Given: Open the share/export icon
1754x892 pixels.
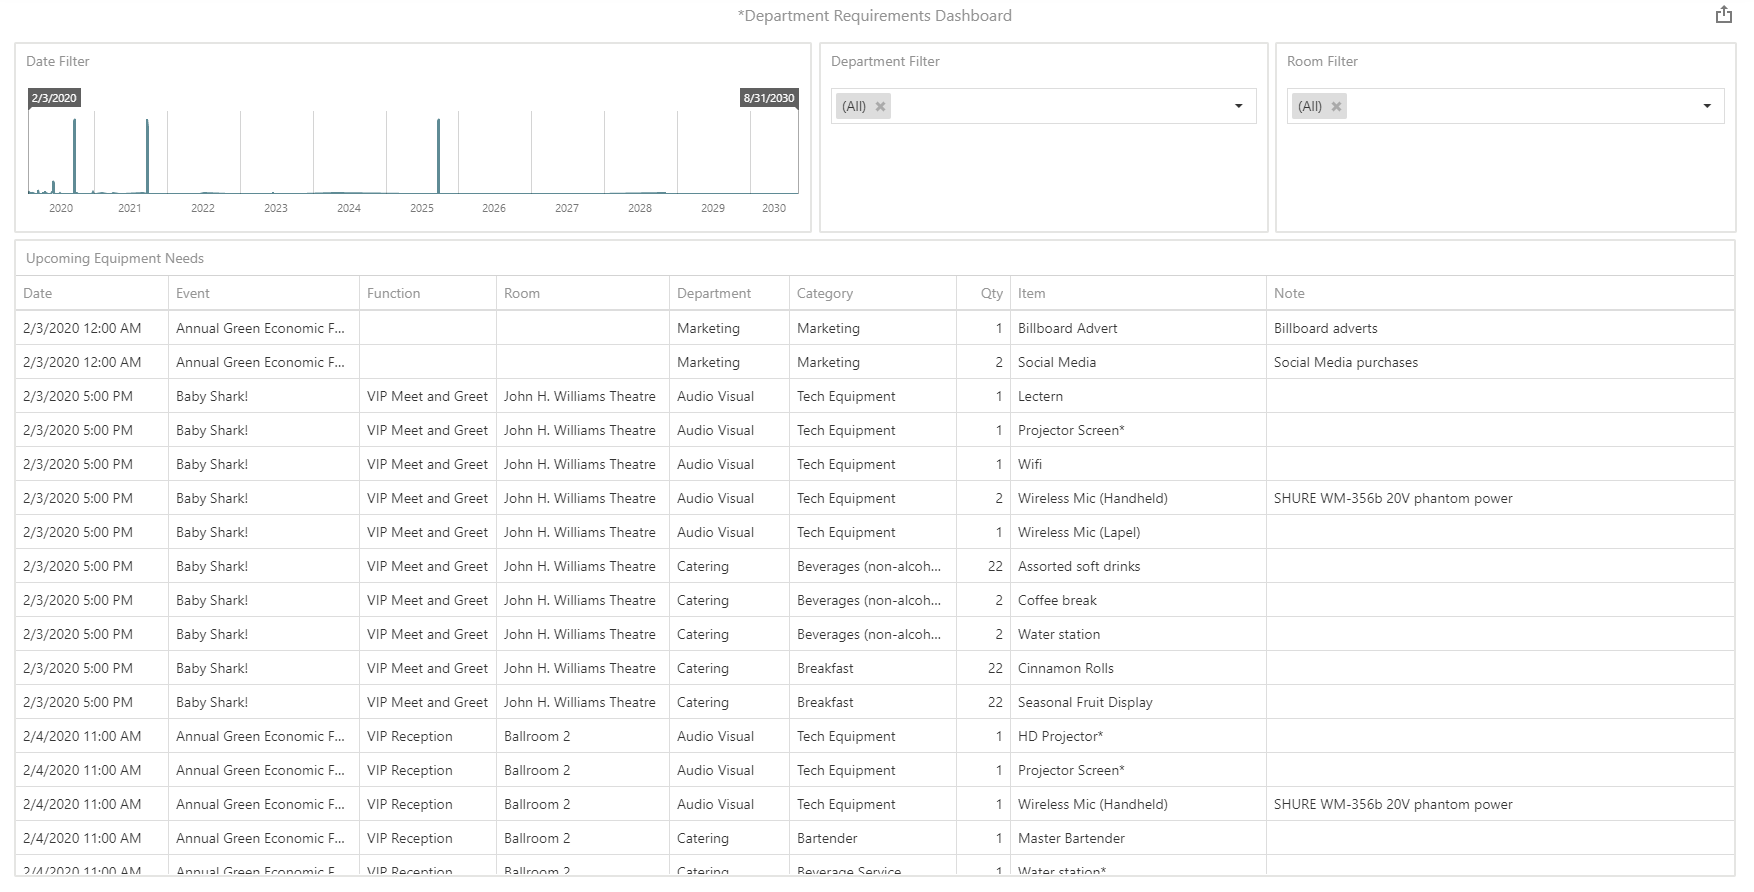Looking at the screenshot, I should (1723, 15).
